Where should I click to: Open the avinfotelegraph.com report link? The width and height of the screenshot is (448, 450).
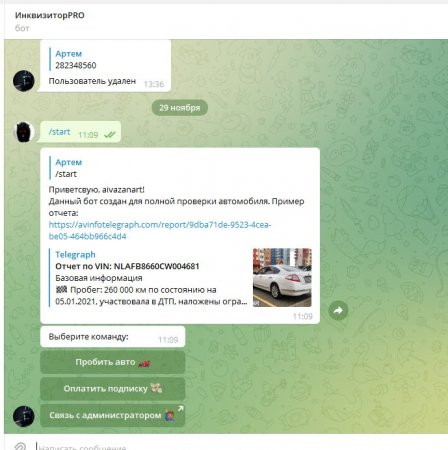pos(160,230)
